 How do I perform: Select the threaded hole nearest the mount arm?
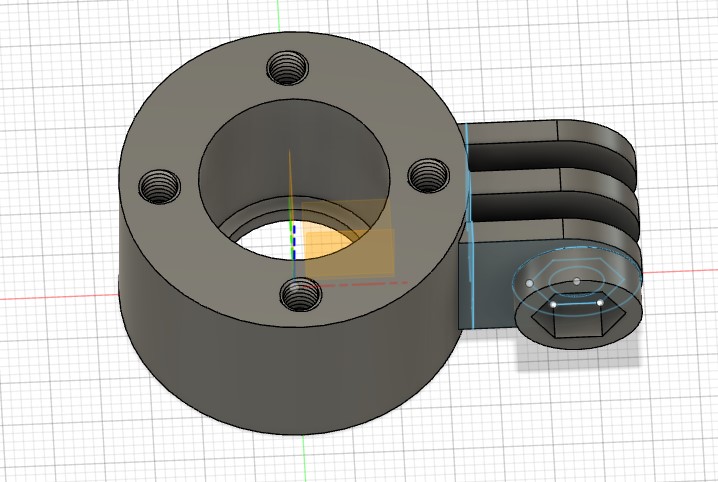[428, 176]
